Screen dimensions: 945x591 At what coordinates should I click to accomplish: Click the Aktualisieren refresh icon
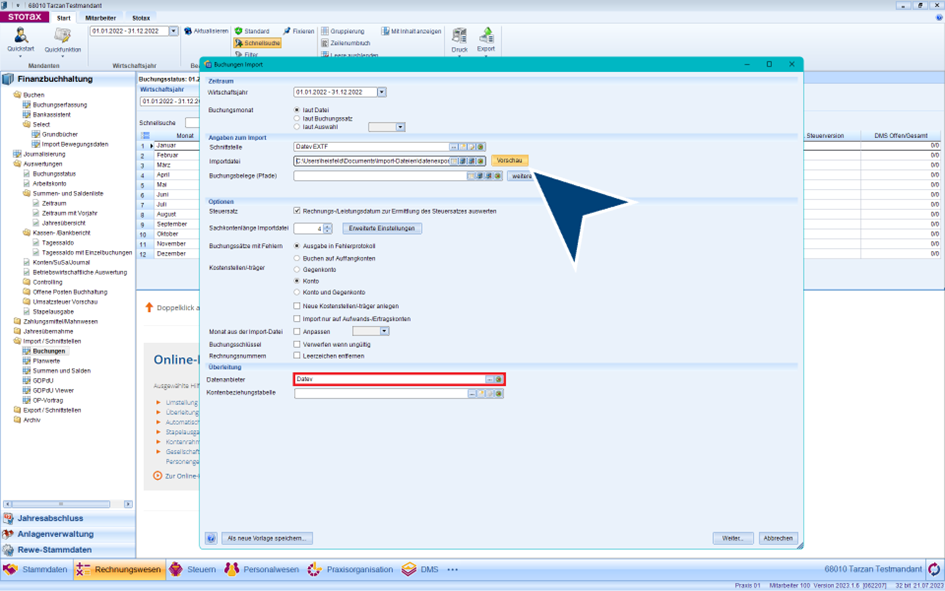point(188,31)
